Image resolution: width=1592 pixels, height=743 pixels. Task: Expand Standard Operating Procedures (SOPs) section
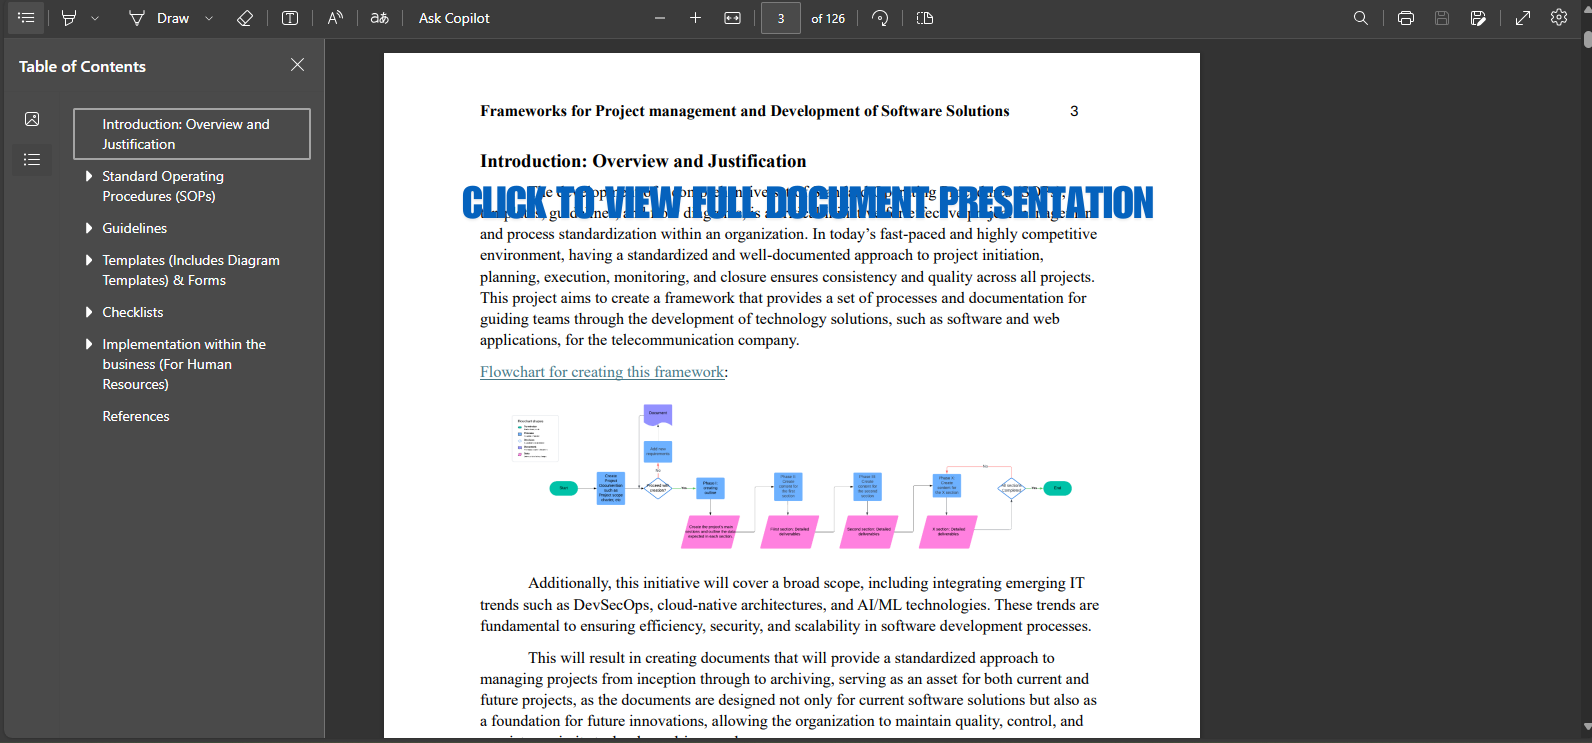[89, 176]
